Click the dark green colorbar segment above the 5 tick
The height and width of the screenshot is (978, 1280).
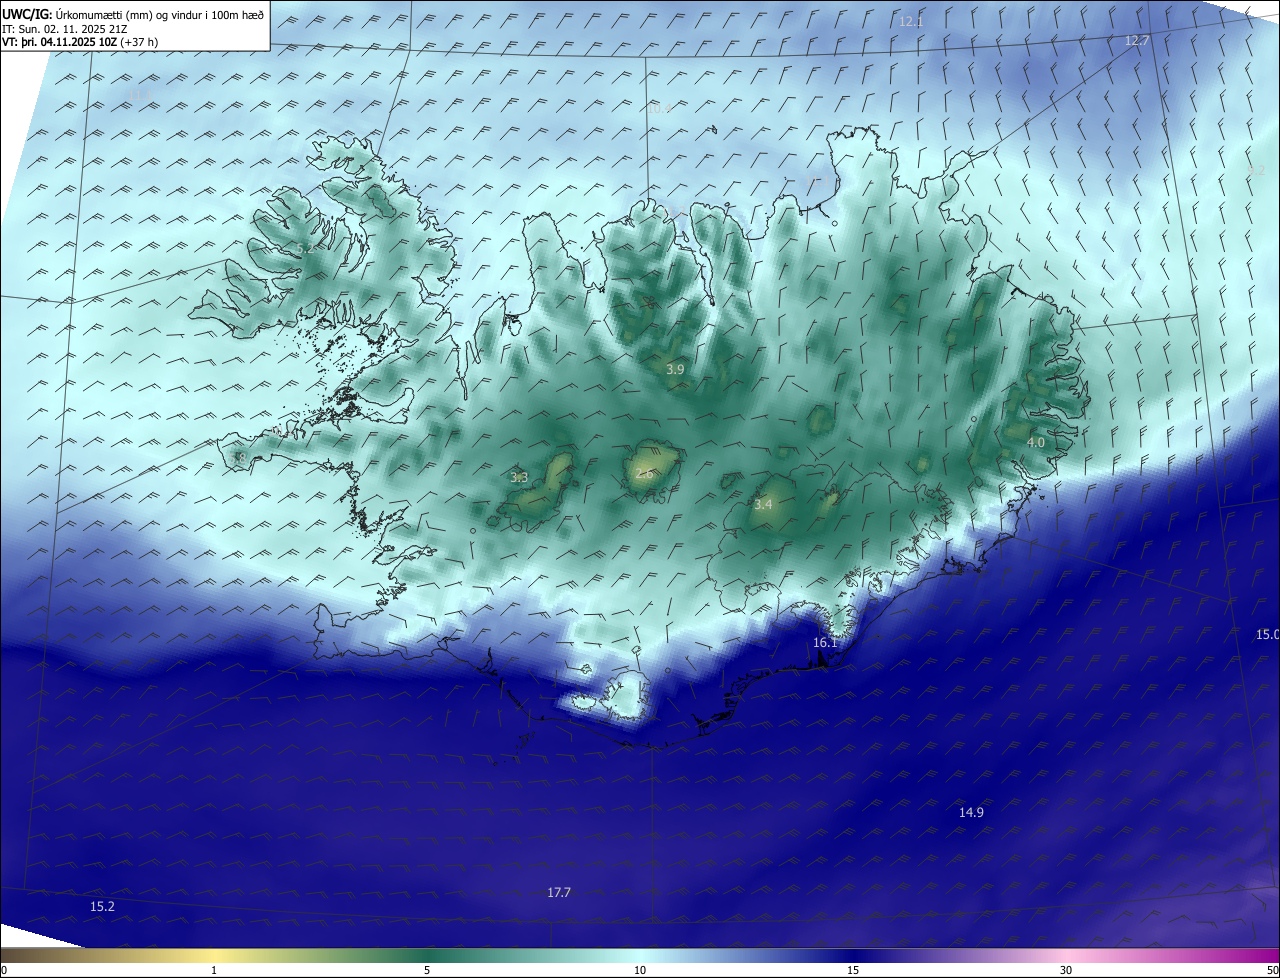pyautogui.click(x=427, y=955)
